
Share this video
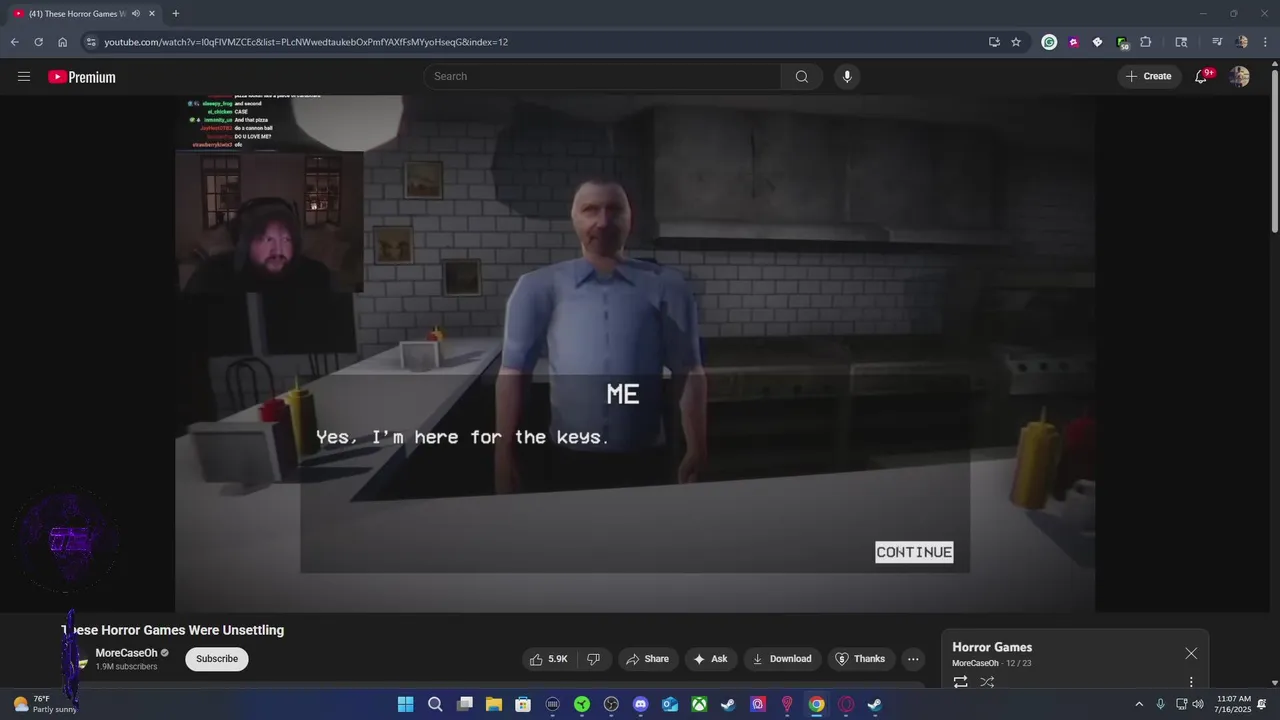(x=647, y=659)
